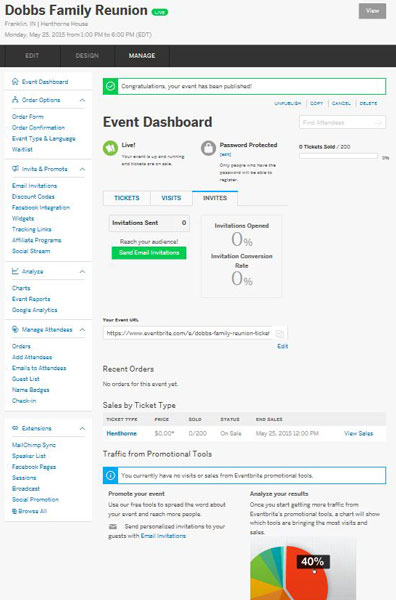The height and width of the screenshot is (600, 396).
Task: Click the green Live status icon
Action: click(110, 148)
